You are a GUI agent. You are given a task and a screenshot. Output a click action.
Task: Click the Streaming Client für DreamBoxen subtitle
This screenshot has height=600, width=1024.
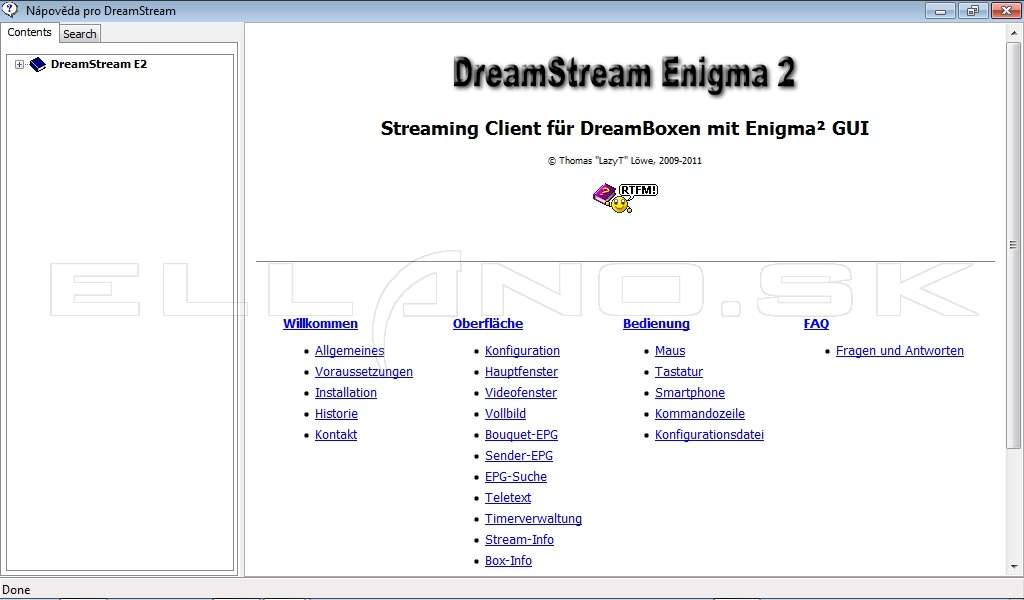click(x=624, y=129)
